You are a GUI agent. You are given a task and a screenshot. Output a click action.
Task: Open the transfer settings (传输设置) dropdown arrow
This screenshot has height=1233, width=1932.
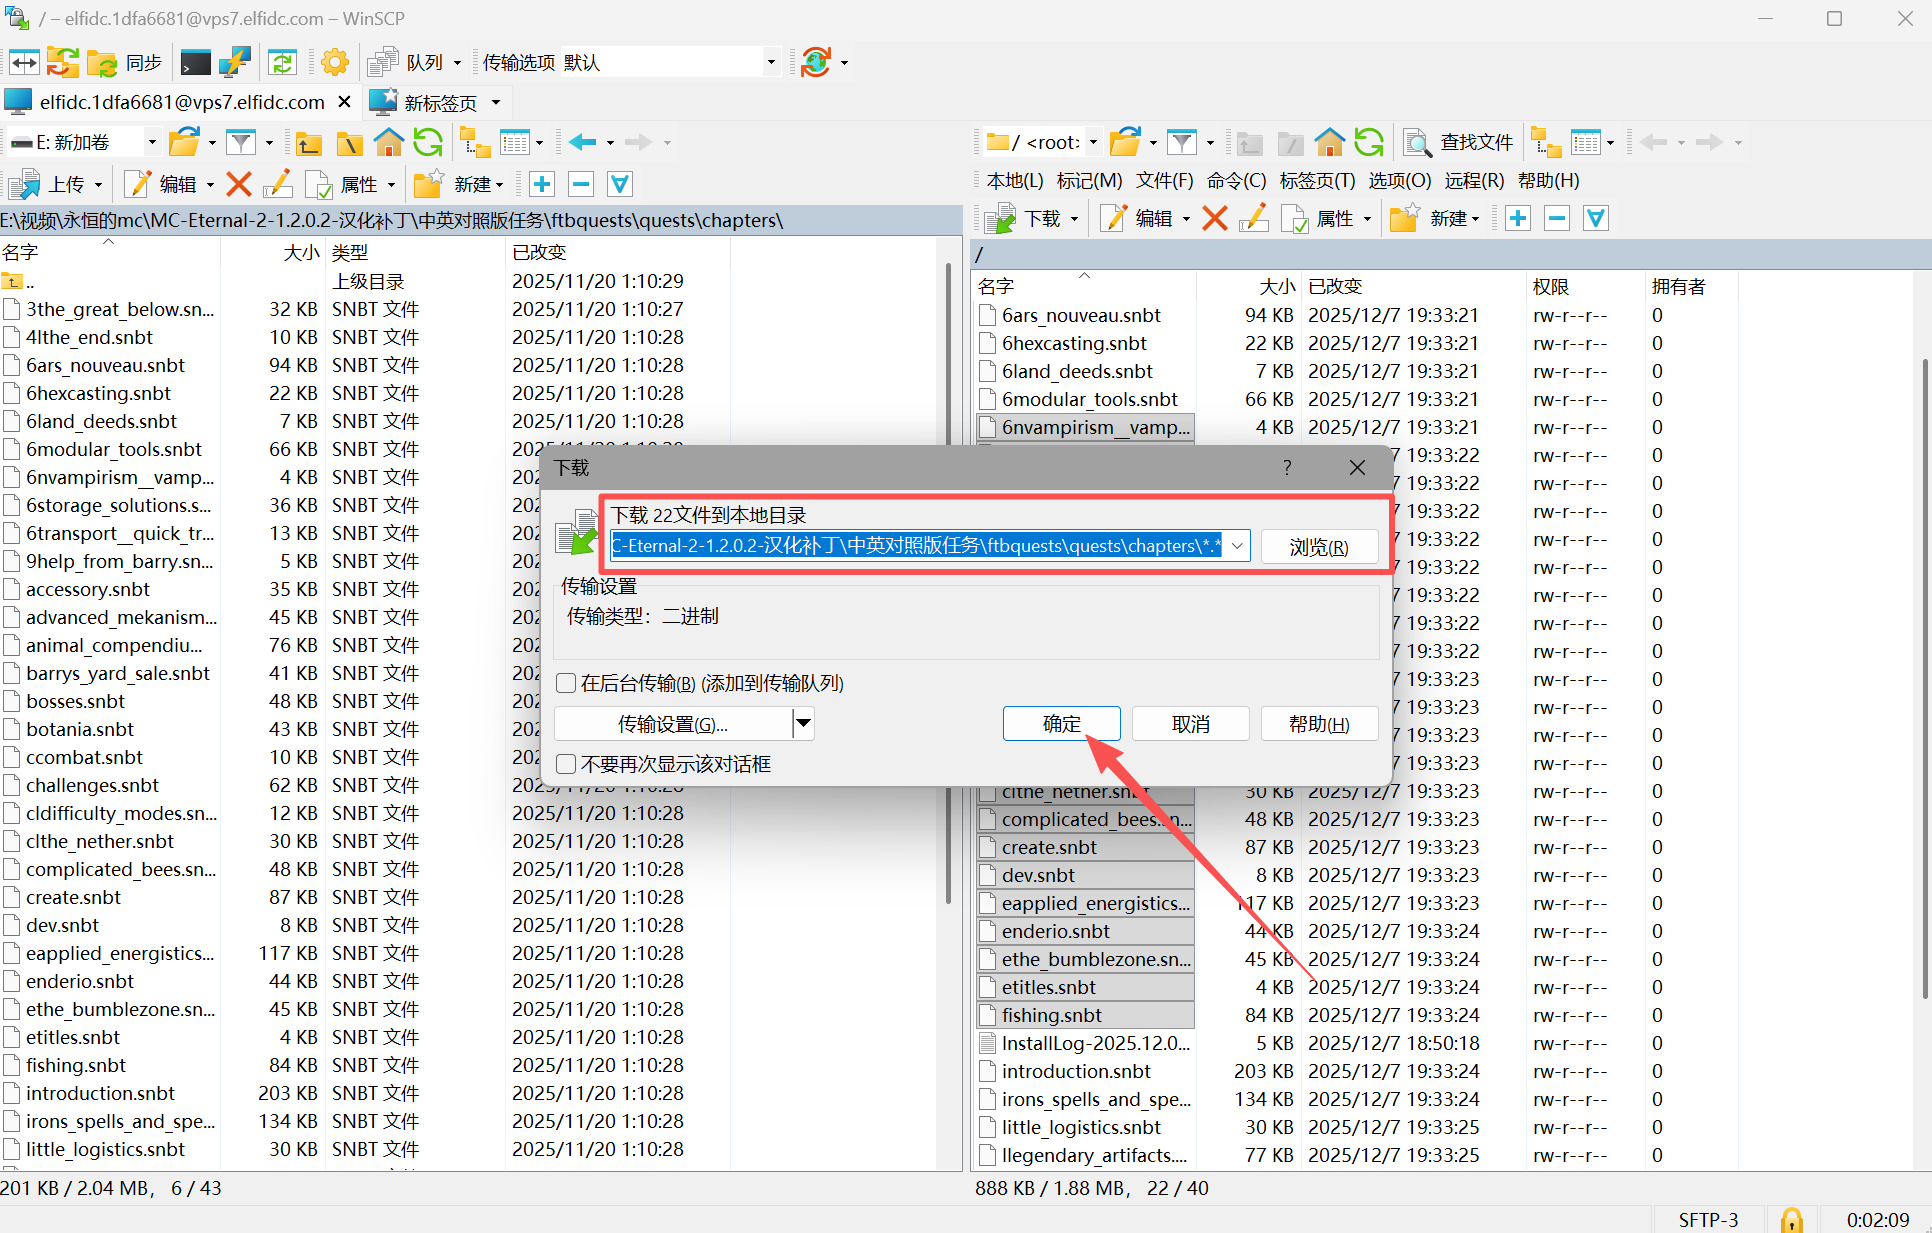coord(803,723)
